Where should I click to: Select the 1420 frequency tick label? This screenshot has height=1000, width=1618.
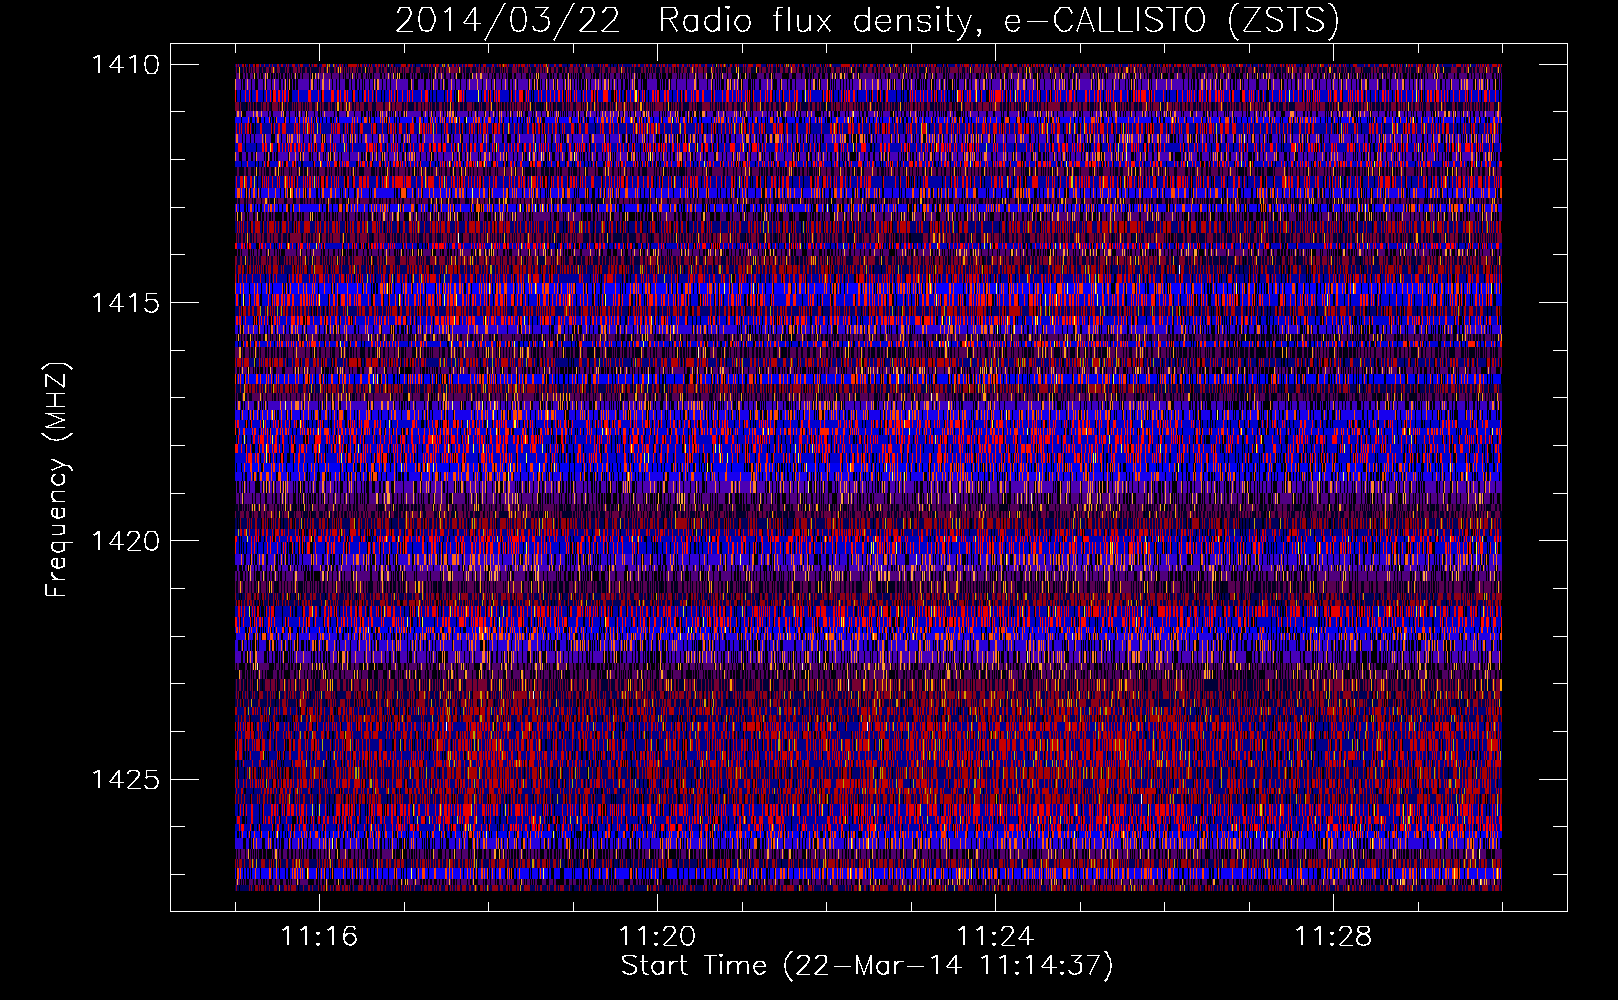coord(125,541)
